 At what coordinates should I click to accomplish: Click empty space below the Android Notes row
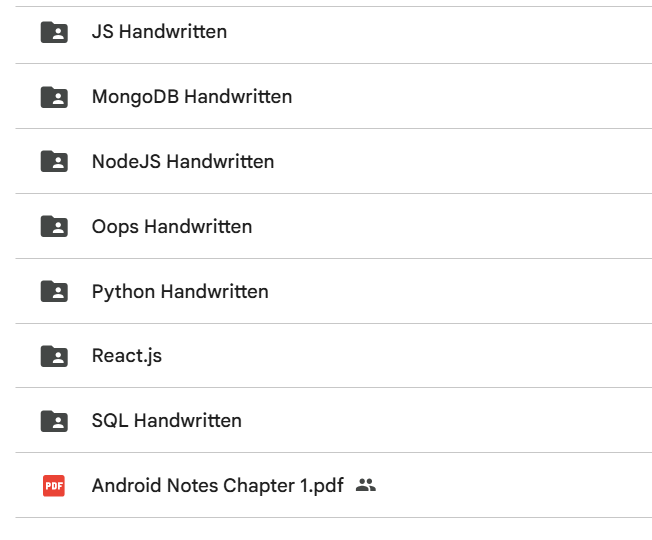point(330,530)
